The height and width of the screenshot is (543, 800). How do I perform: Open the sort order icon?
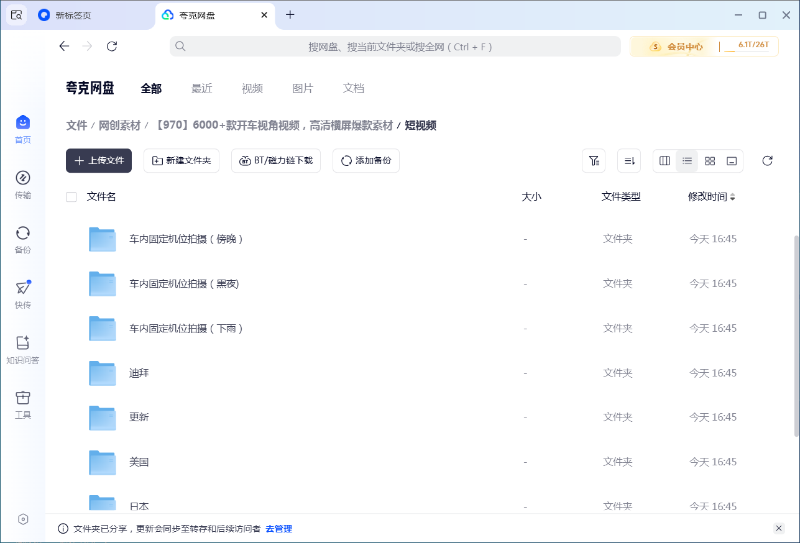click(x=629, y=161)
